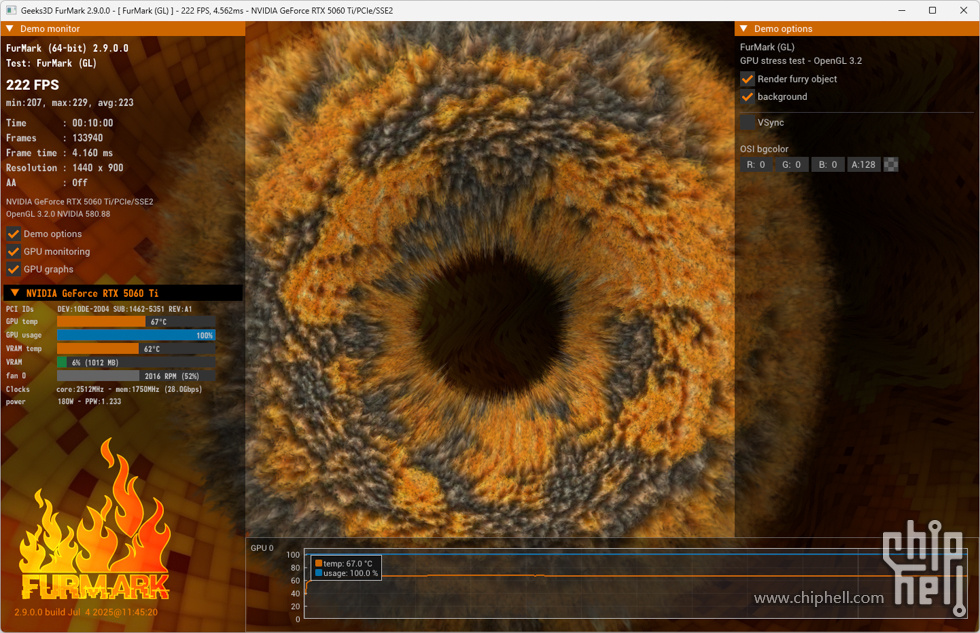
Task: Click the Time 00:10:00 value
Action: tap(92, 123)
